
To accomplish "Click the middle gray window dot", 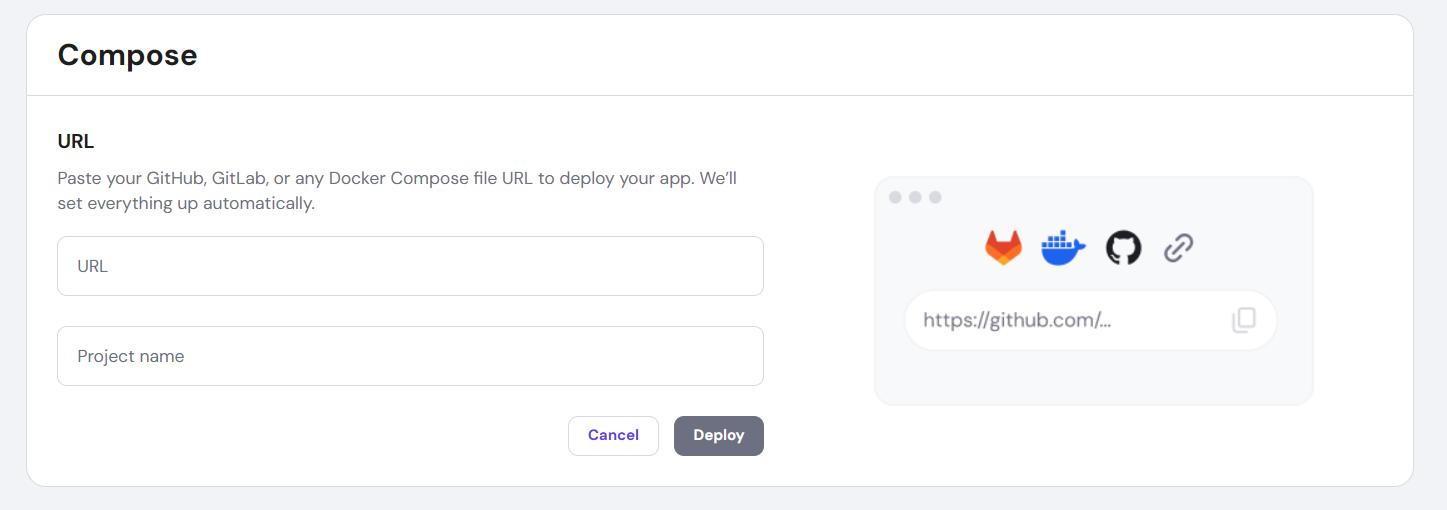I will coord(915,197).
